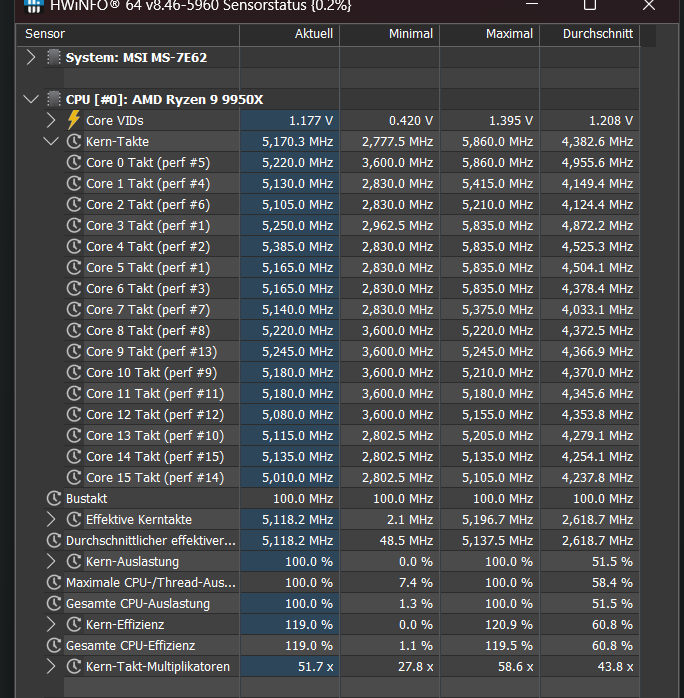
Task: Click the Maximal column header
Action: 490,34
